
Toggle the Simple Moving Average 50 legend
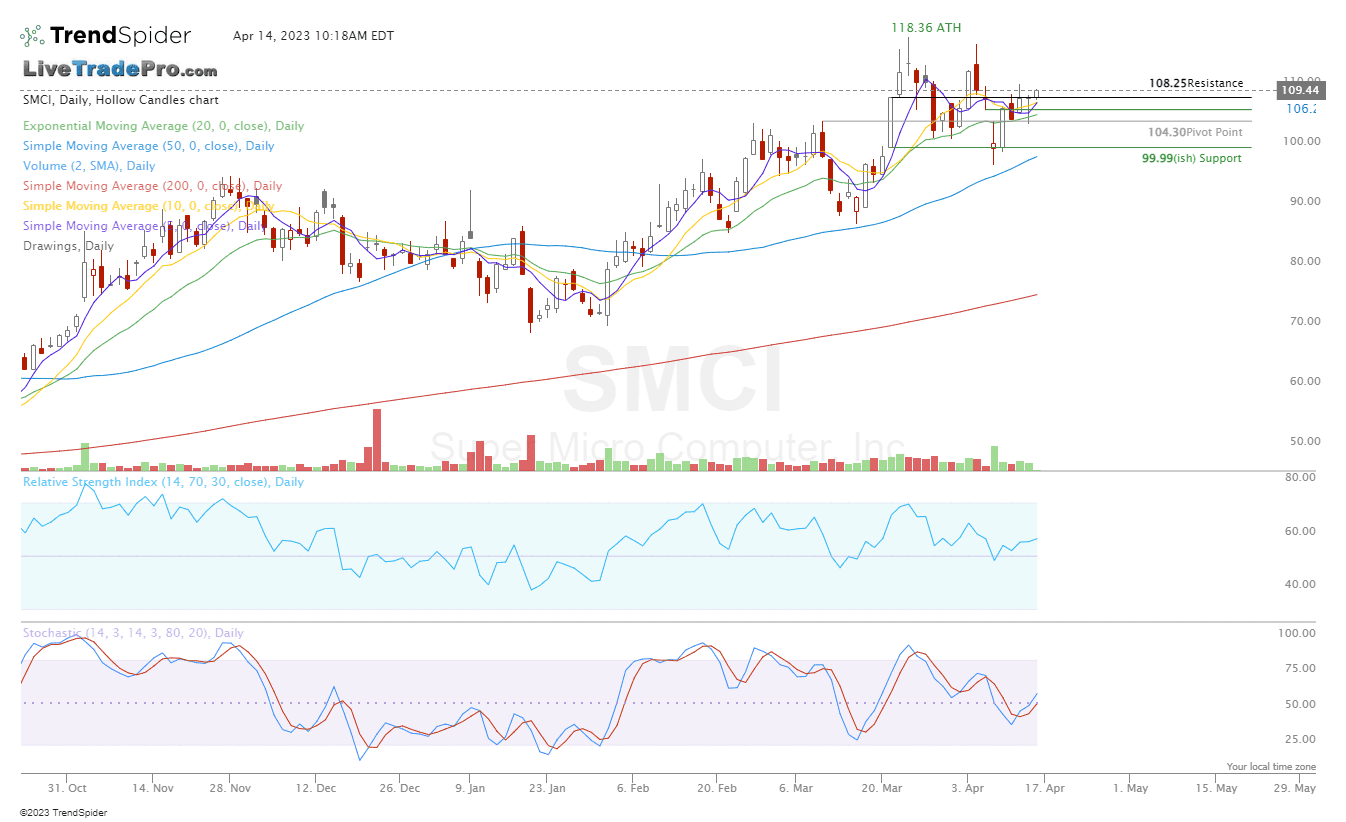148,146
